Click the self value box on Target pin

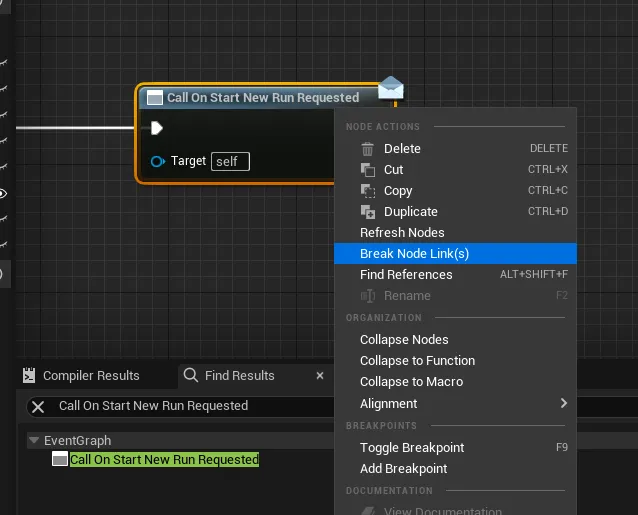coord(230,161)
